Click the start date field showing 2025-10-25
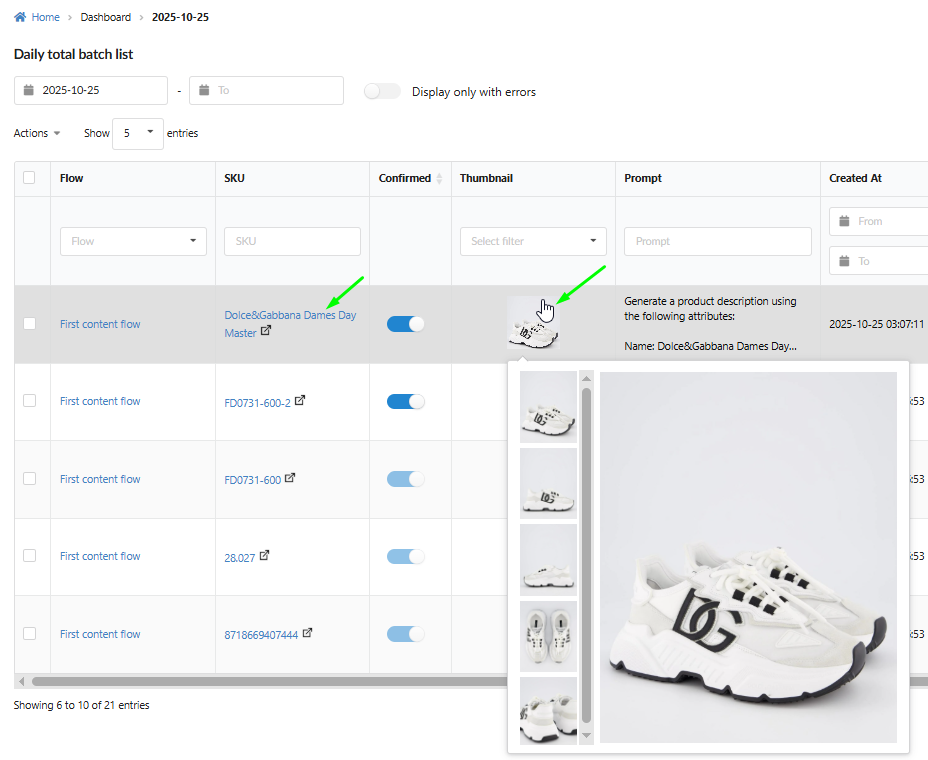The image size is (928, 760). tap(91, 90)
